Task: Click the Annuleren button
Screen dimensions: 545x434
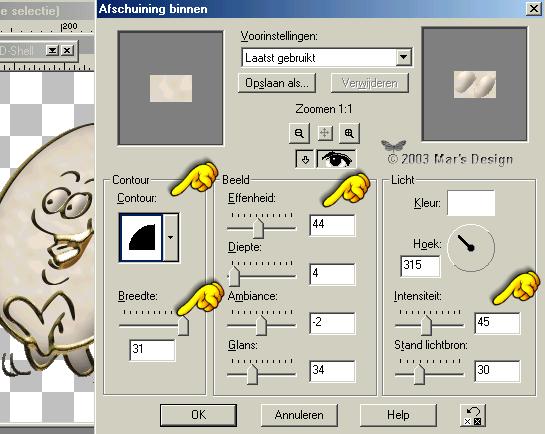Action: click(x=299, y=415)
